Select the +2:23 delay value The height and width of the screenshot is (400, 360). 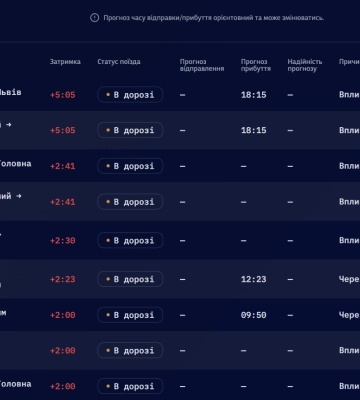[x=63, y=279]
